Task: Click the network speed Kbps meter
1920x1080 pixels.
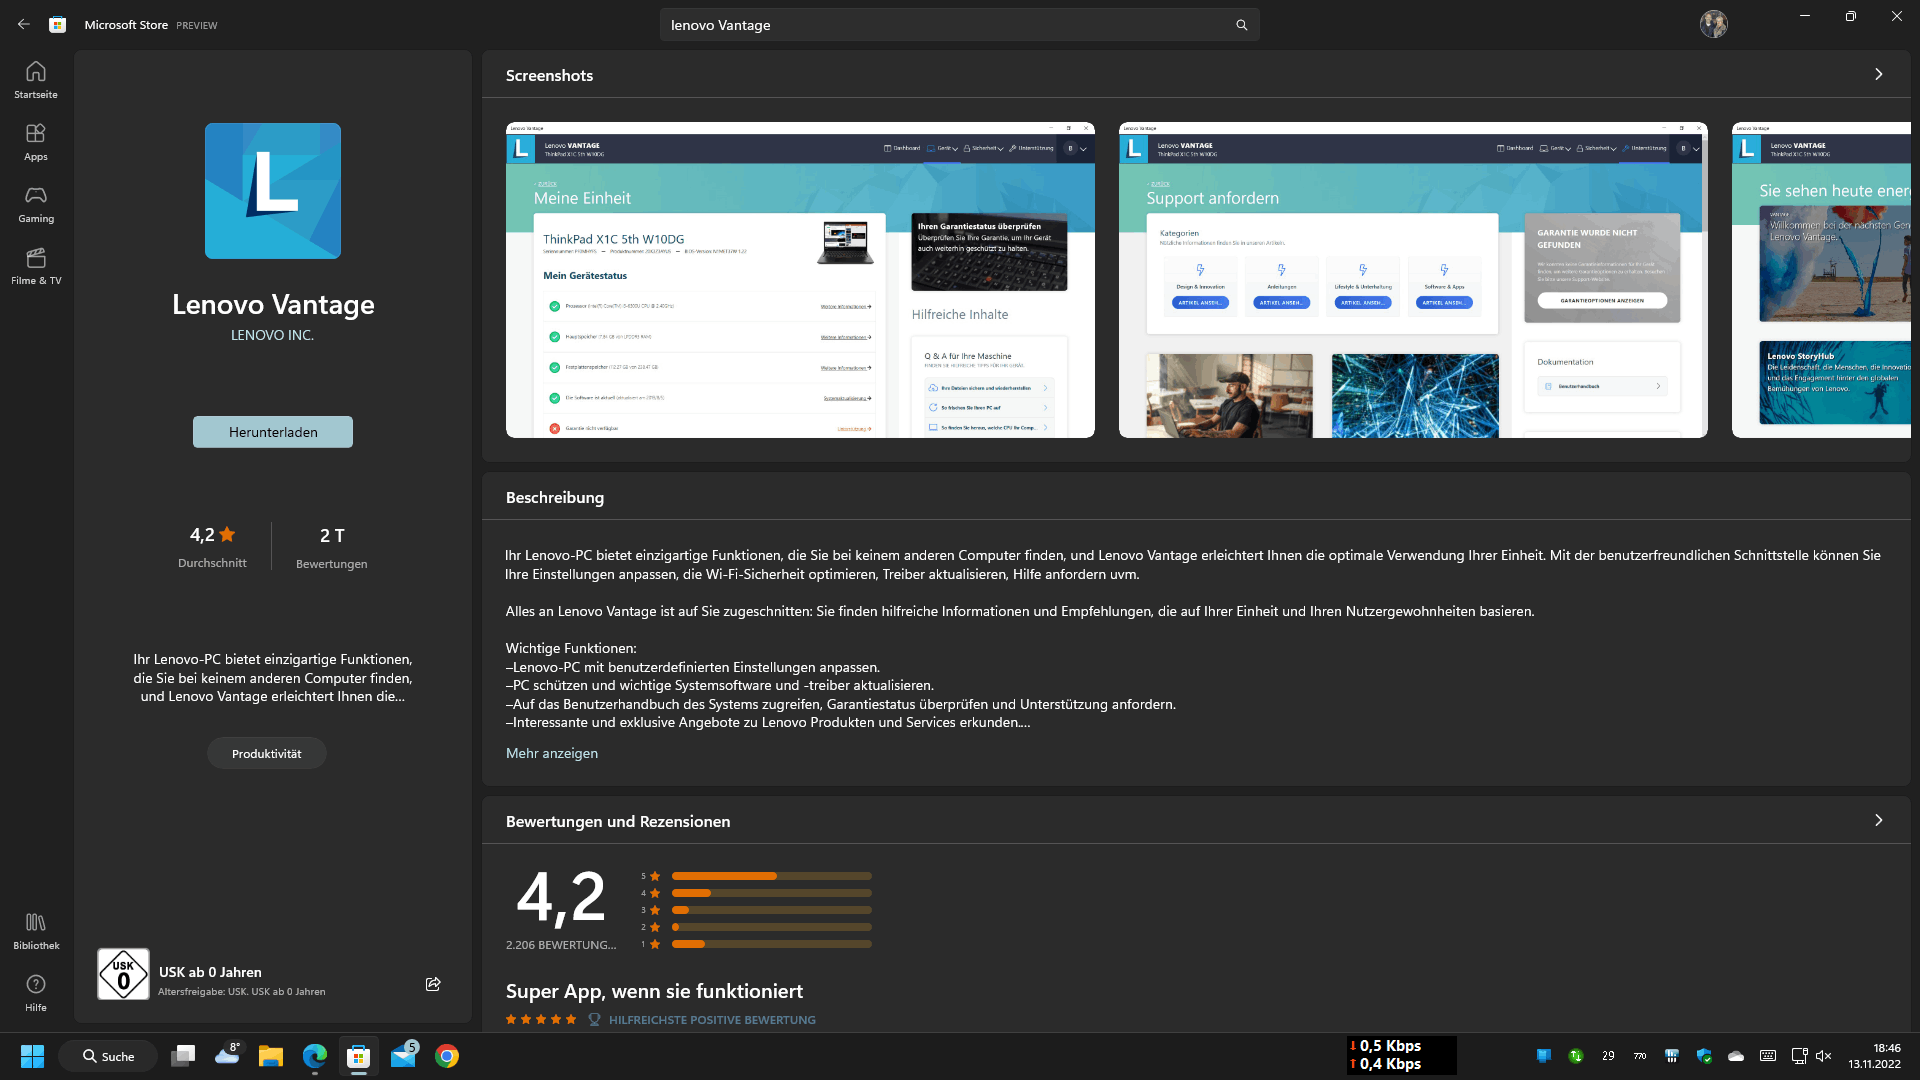Action: click(1401, 1055)
